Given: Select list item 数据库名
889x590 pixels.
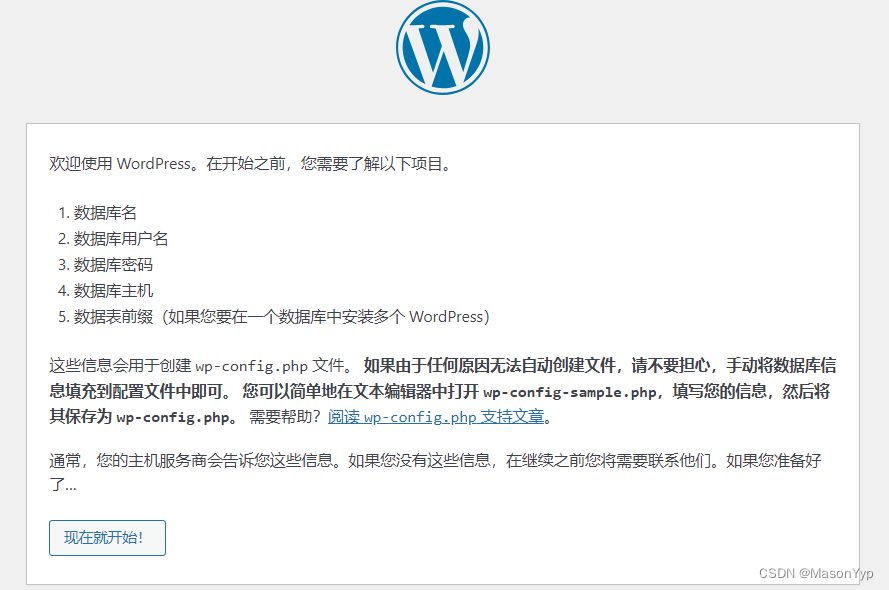Looking at the screenshot, I should [105, 213].
